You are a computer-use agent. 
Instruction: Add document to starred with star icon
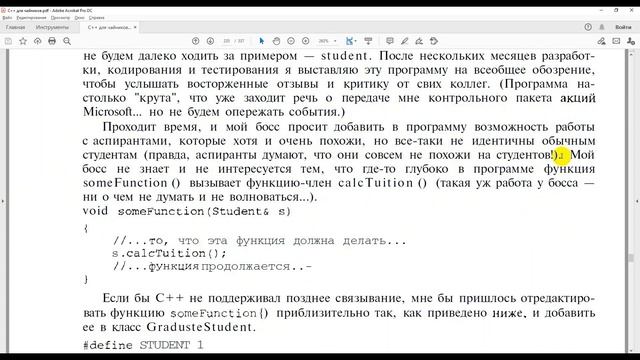(23, 41)
